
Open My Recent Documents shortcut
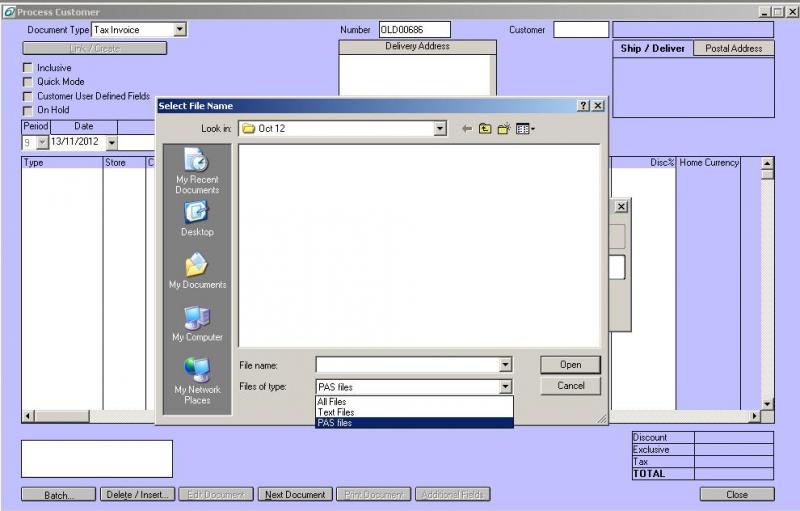pyautogui.click(x=196, y=170)
